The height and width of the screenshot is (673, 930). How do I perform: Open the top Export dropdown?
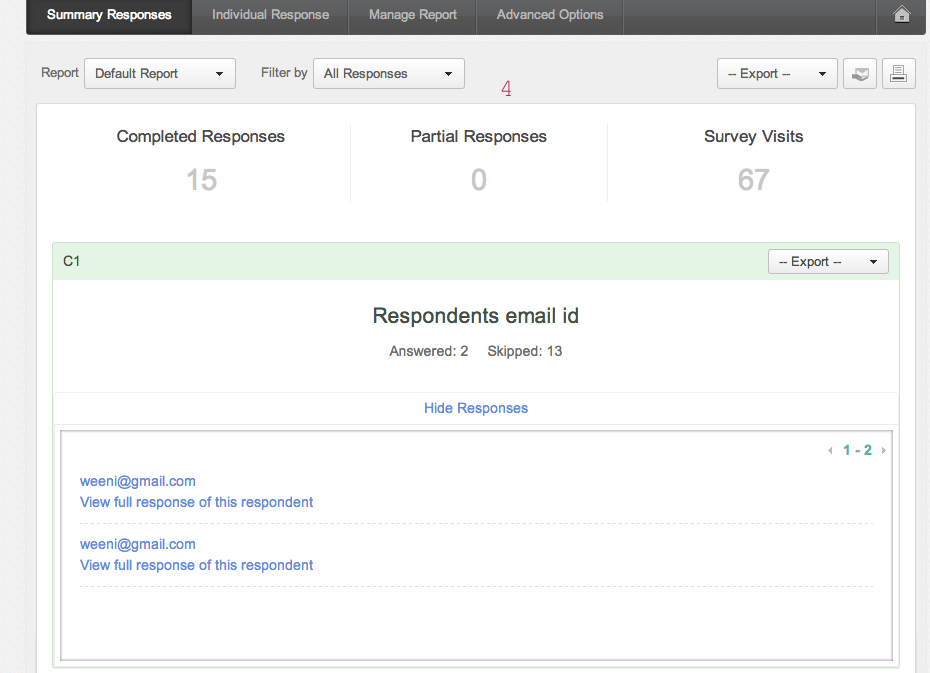(777, 74)
